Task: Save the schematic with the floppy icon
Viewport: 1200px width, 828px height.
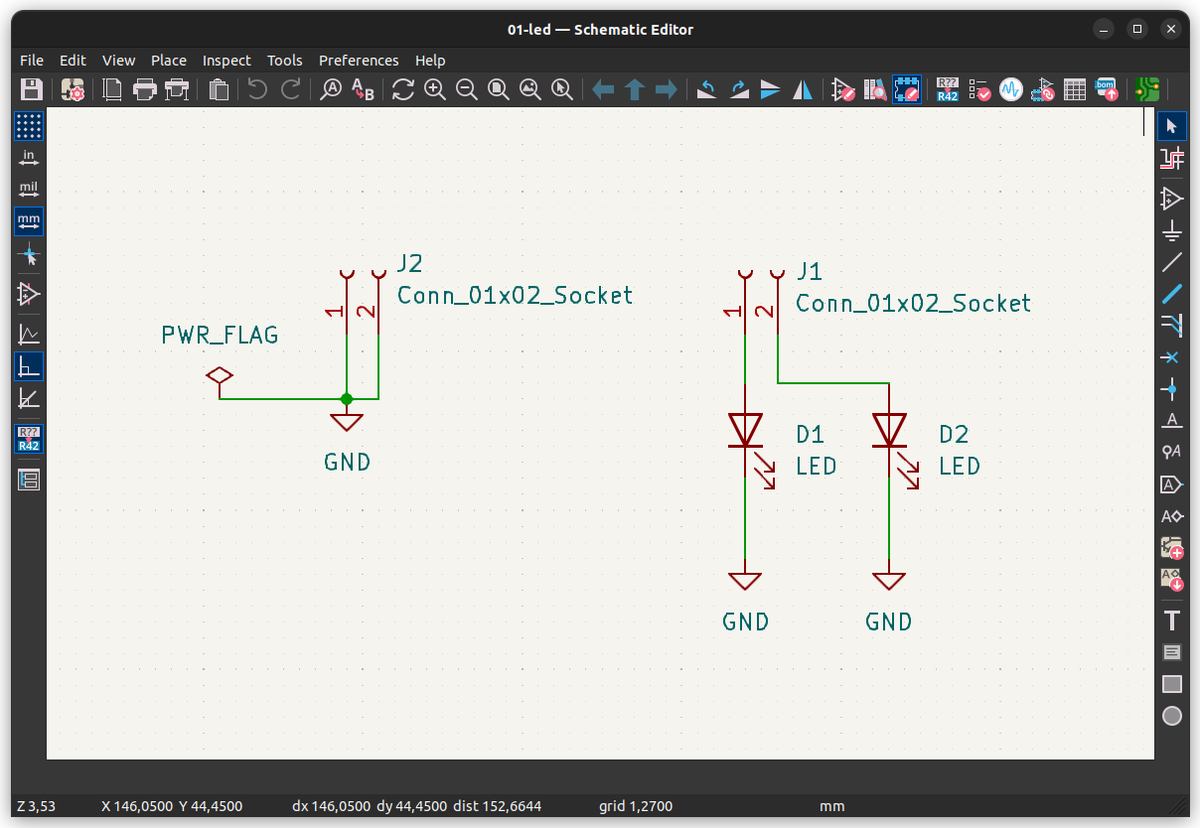Action: [x=31, y=90]
